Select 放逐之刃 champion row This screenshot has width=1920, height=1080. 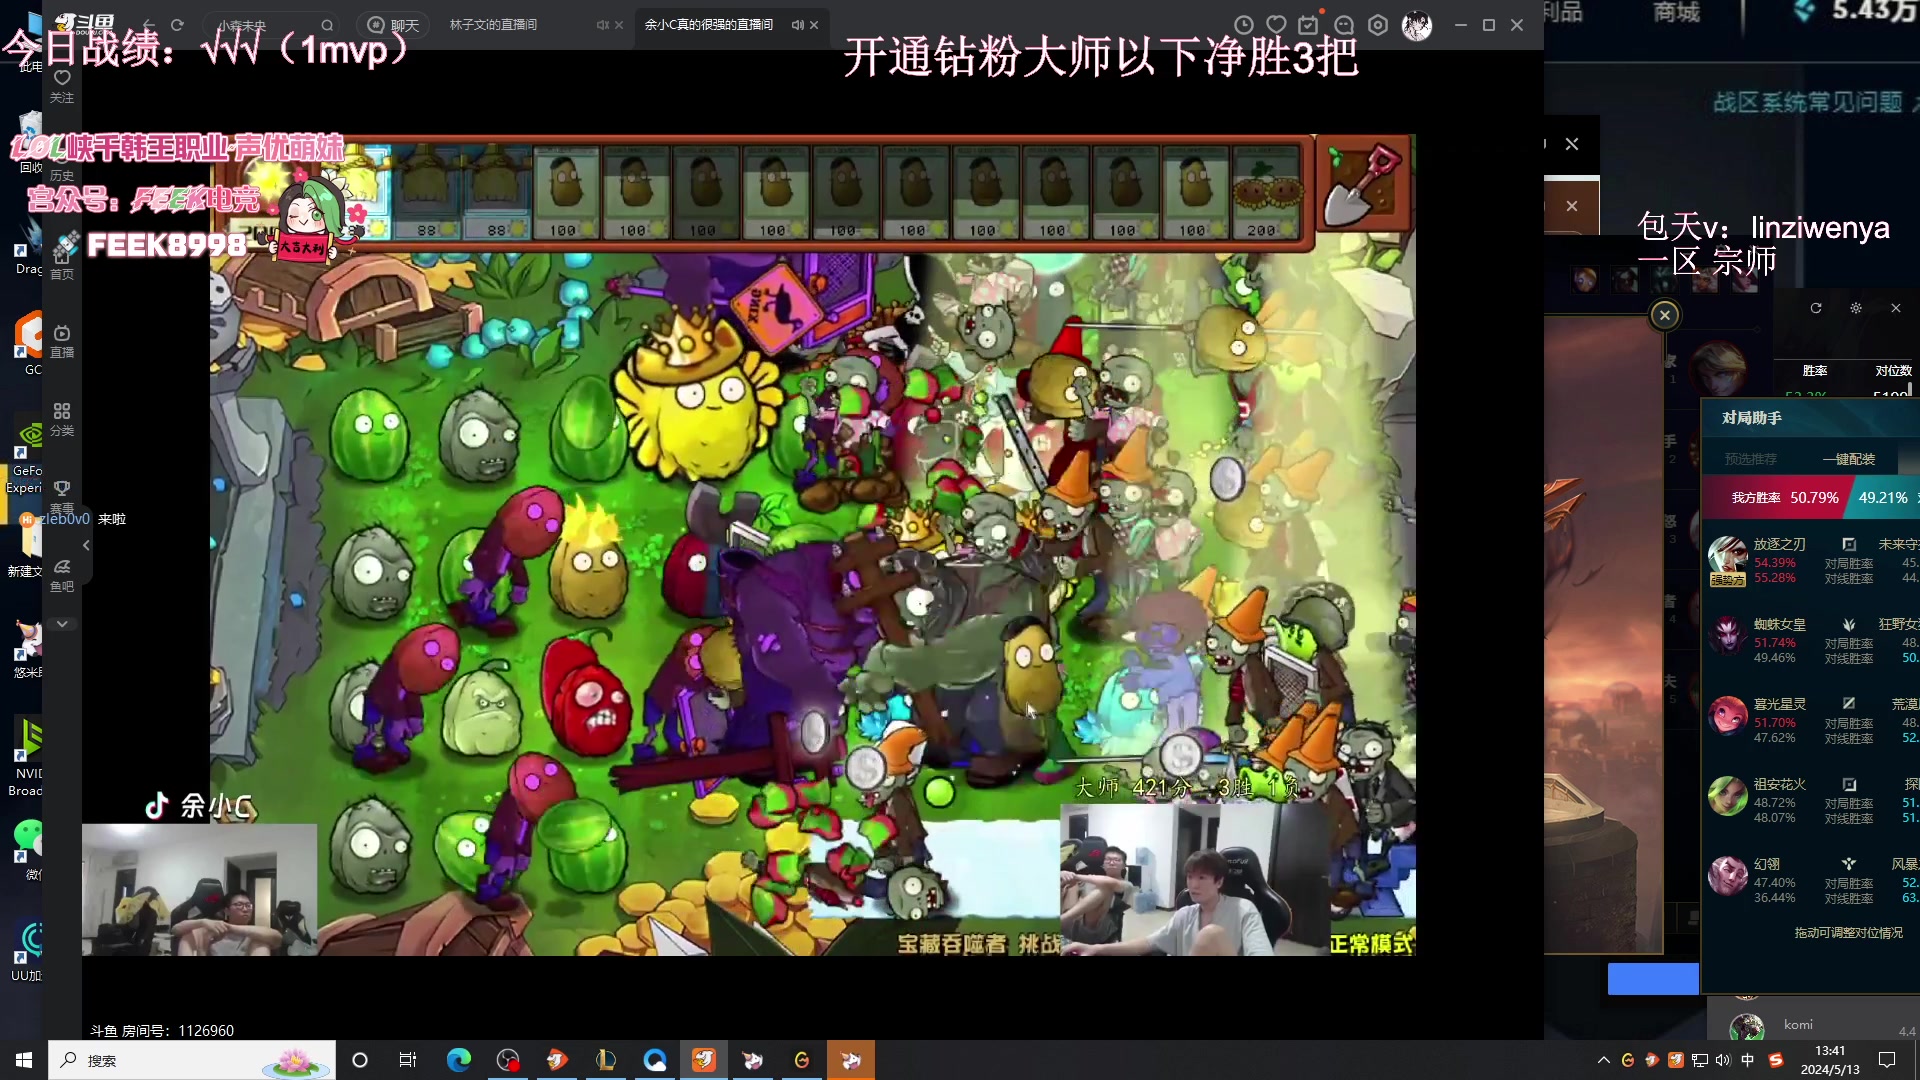pos(1811,560)
